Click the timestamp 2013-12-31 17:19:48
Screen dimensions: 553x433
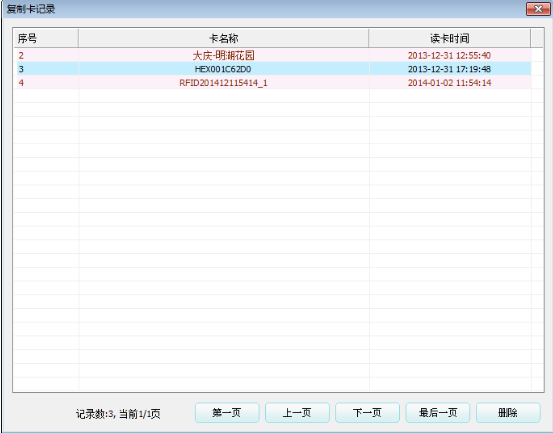coord(449,69)
